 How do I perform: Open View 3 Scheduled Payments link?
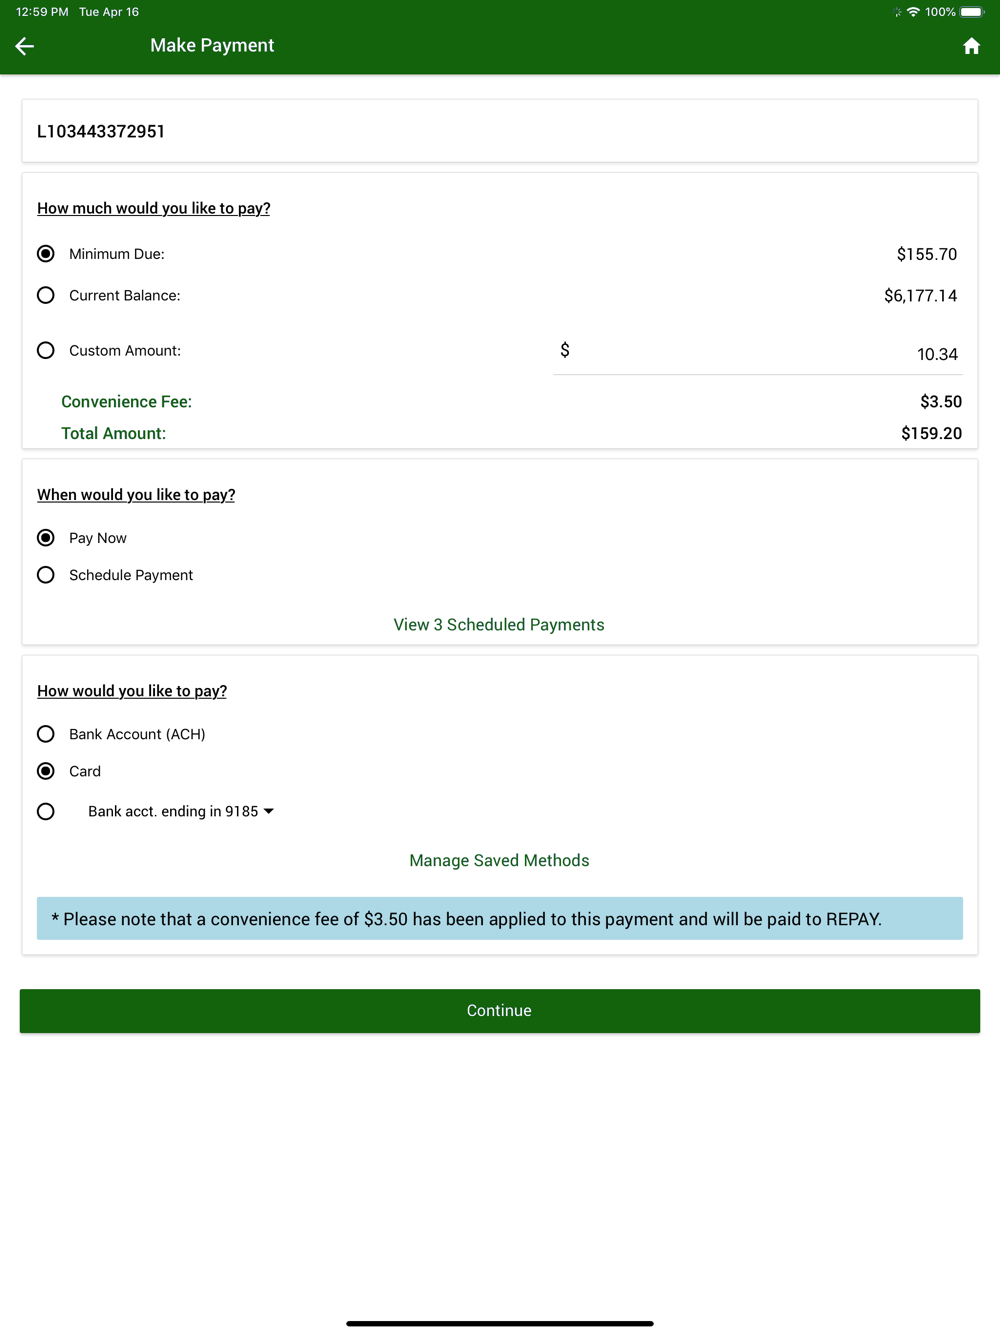[499, 625]
